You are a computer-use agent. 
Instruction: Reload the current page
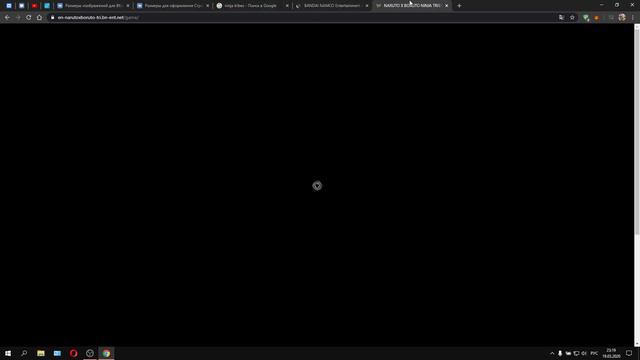(29, 18)
